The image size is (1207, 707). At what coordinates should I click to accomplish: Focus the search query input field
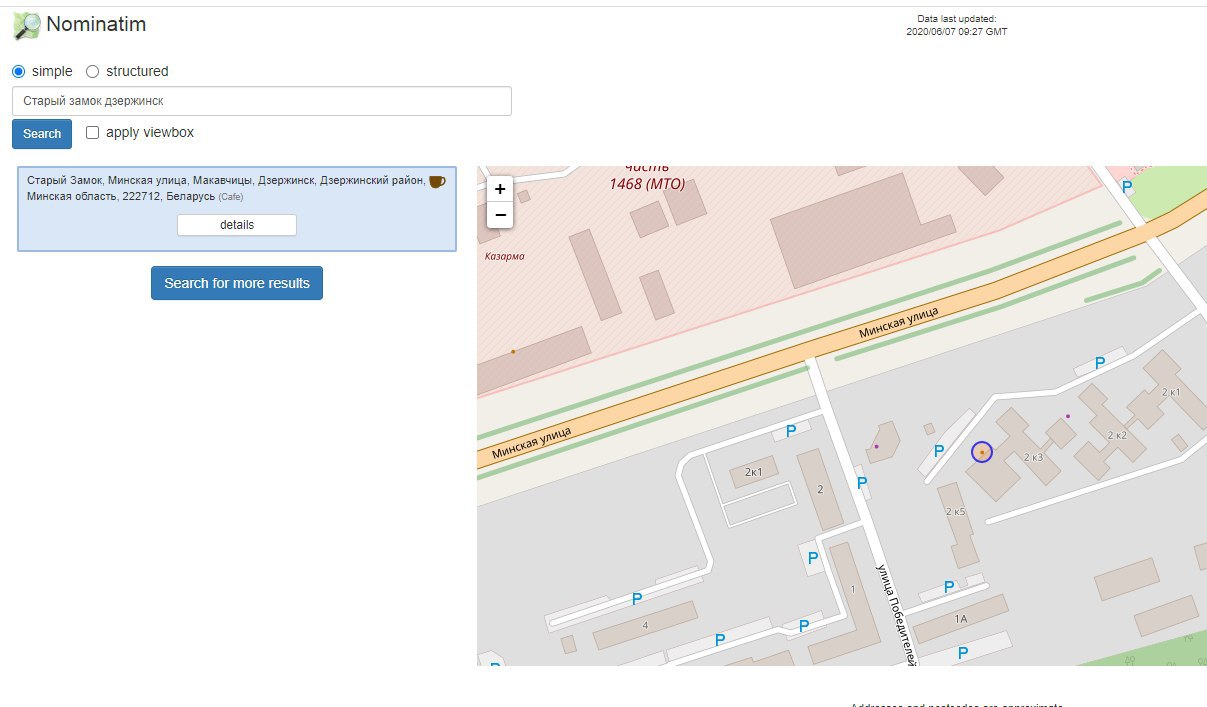262,101
